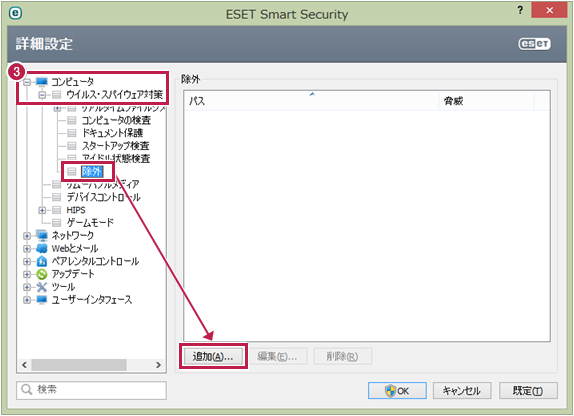574x416 pixels.
Task: Click the Parental Control icon
Action: click(x=42, y=261)
